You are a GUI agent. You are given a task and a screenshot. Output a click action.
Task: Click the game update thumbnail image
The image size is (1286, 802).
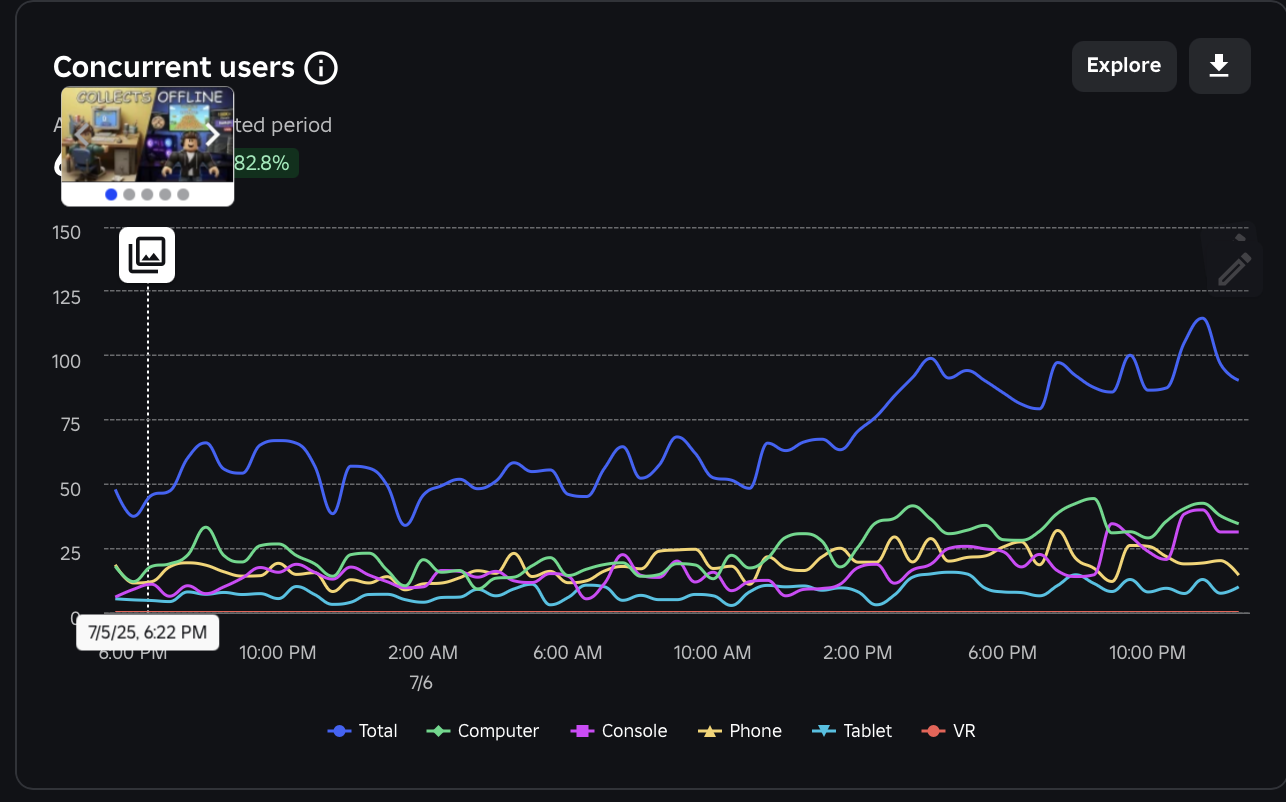[x=148, y=135]
